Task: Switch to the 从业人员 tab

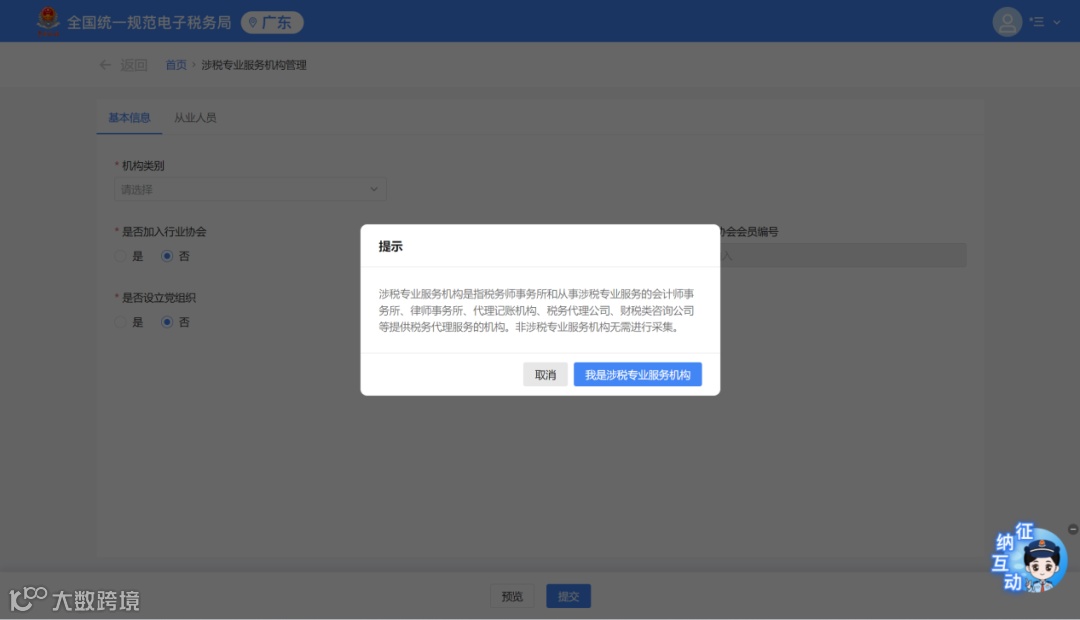Action: pyautogui.click(x=196, y=117)
